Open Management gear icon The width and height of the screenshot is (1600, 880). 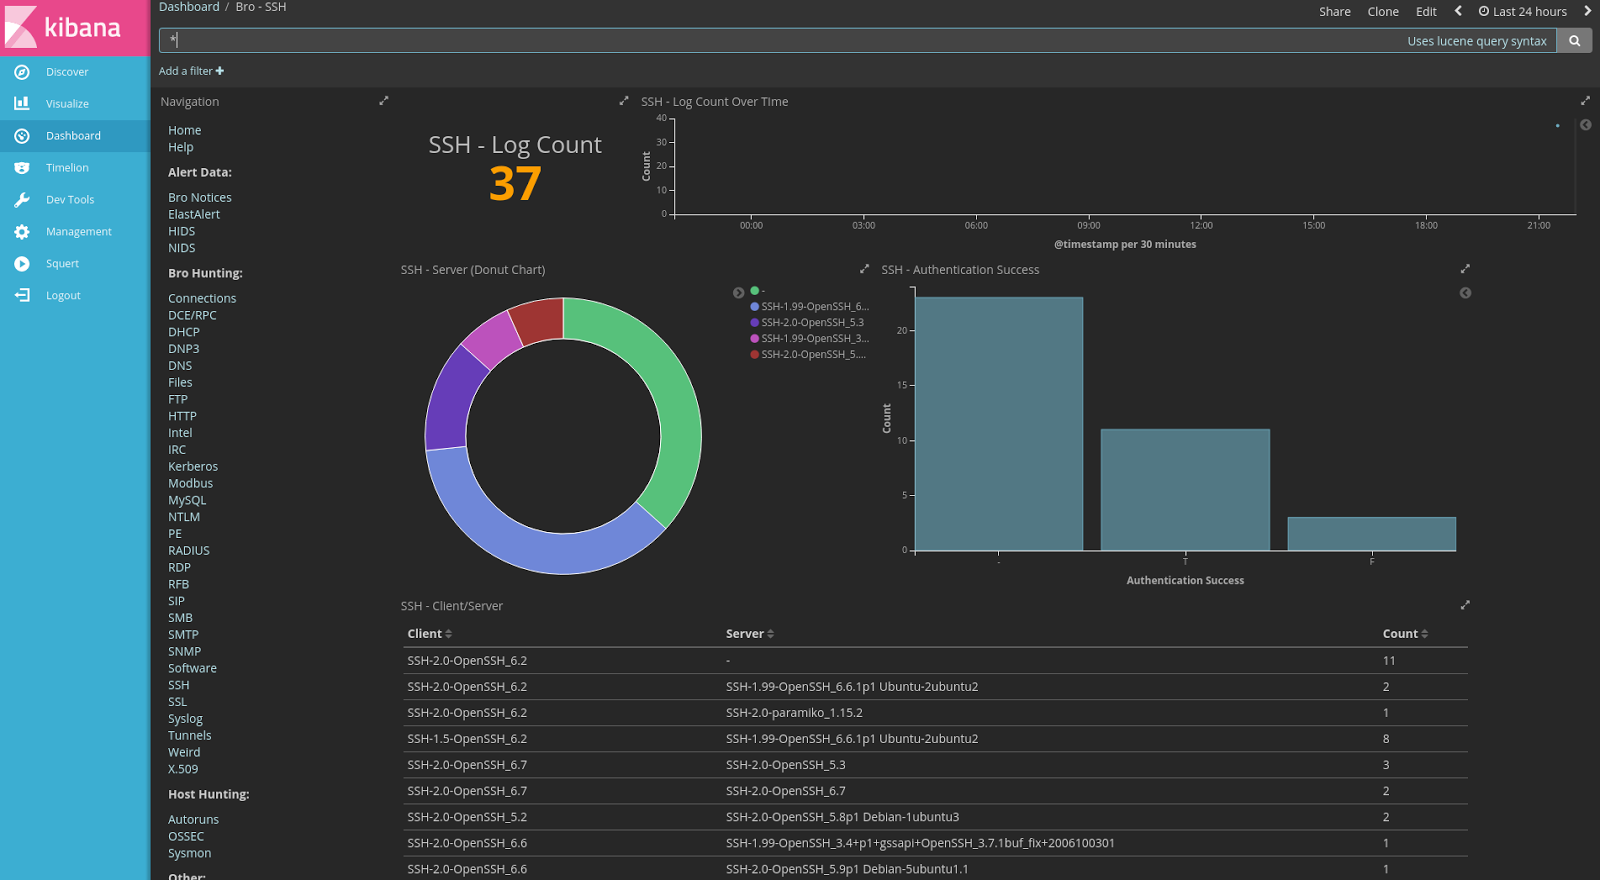(x=22, y=232)
